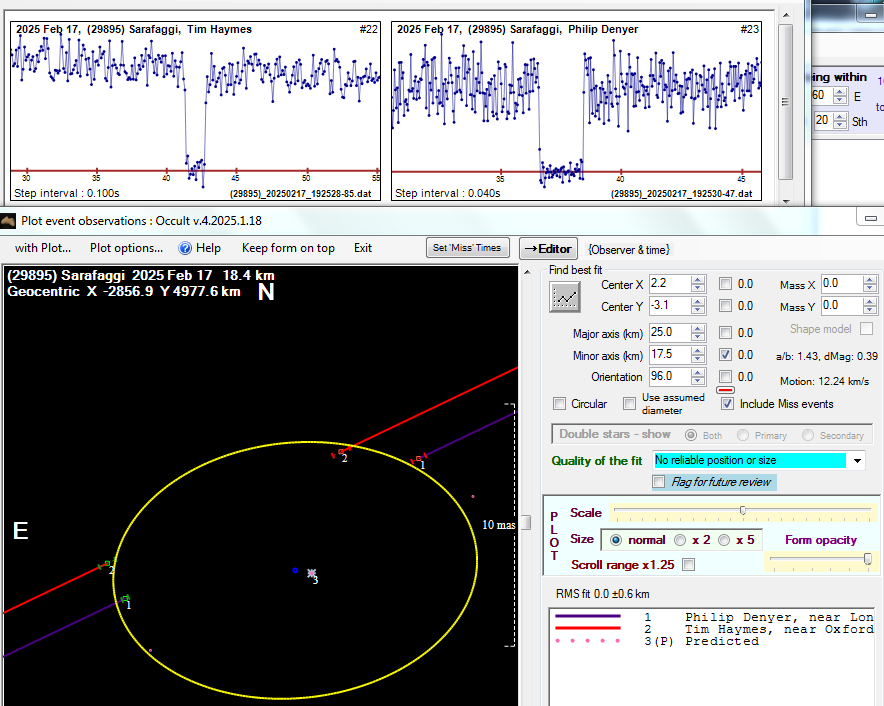This screenshot has height=706, width=884.
Task: Click the pink predicted center marker on plot
Action: (x=312, y=574)
